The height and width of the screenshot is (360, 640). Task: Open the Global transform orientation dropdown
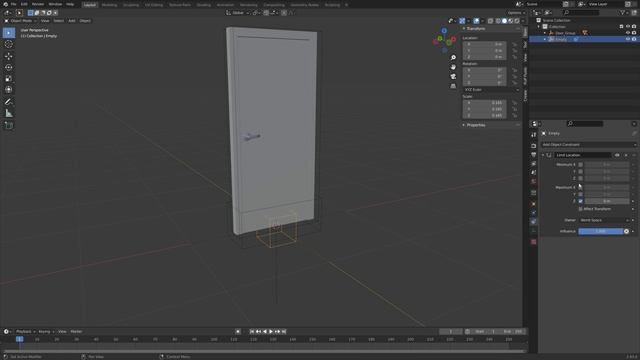238,13
